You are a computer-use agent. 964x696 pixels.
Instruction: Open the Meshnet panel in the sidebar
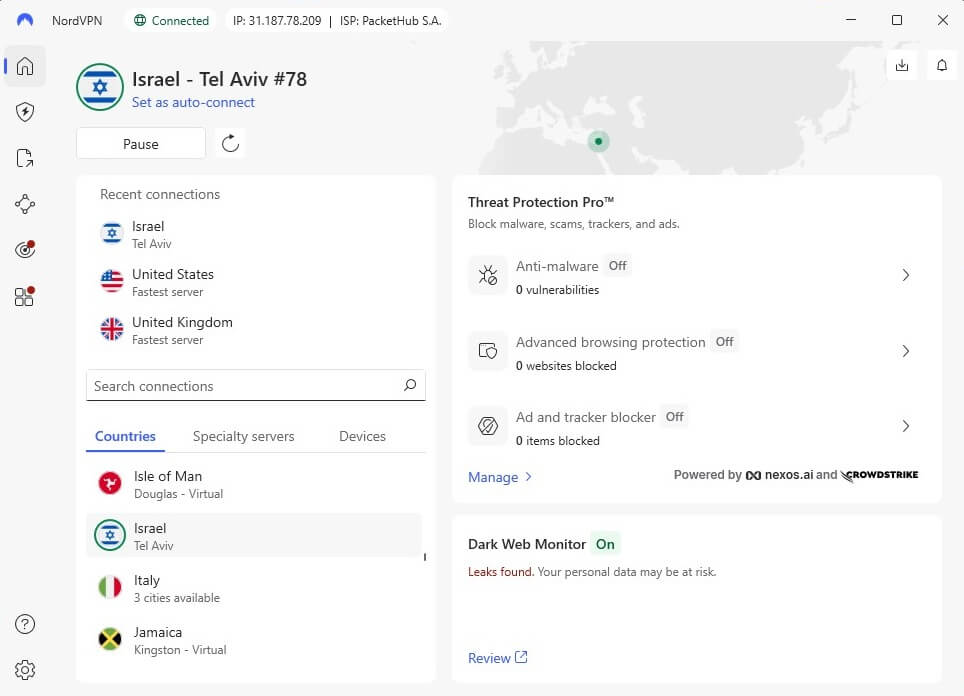point(25,204)
